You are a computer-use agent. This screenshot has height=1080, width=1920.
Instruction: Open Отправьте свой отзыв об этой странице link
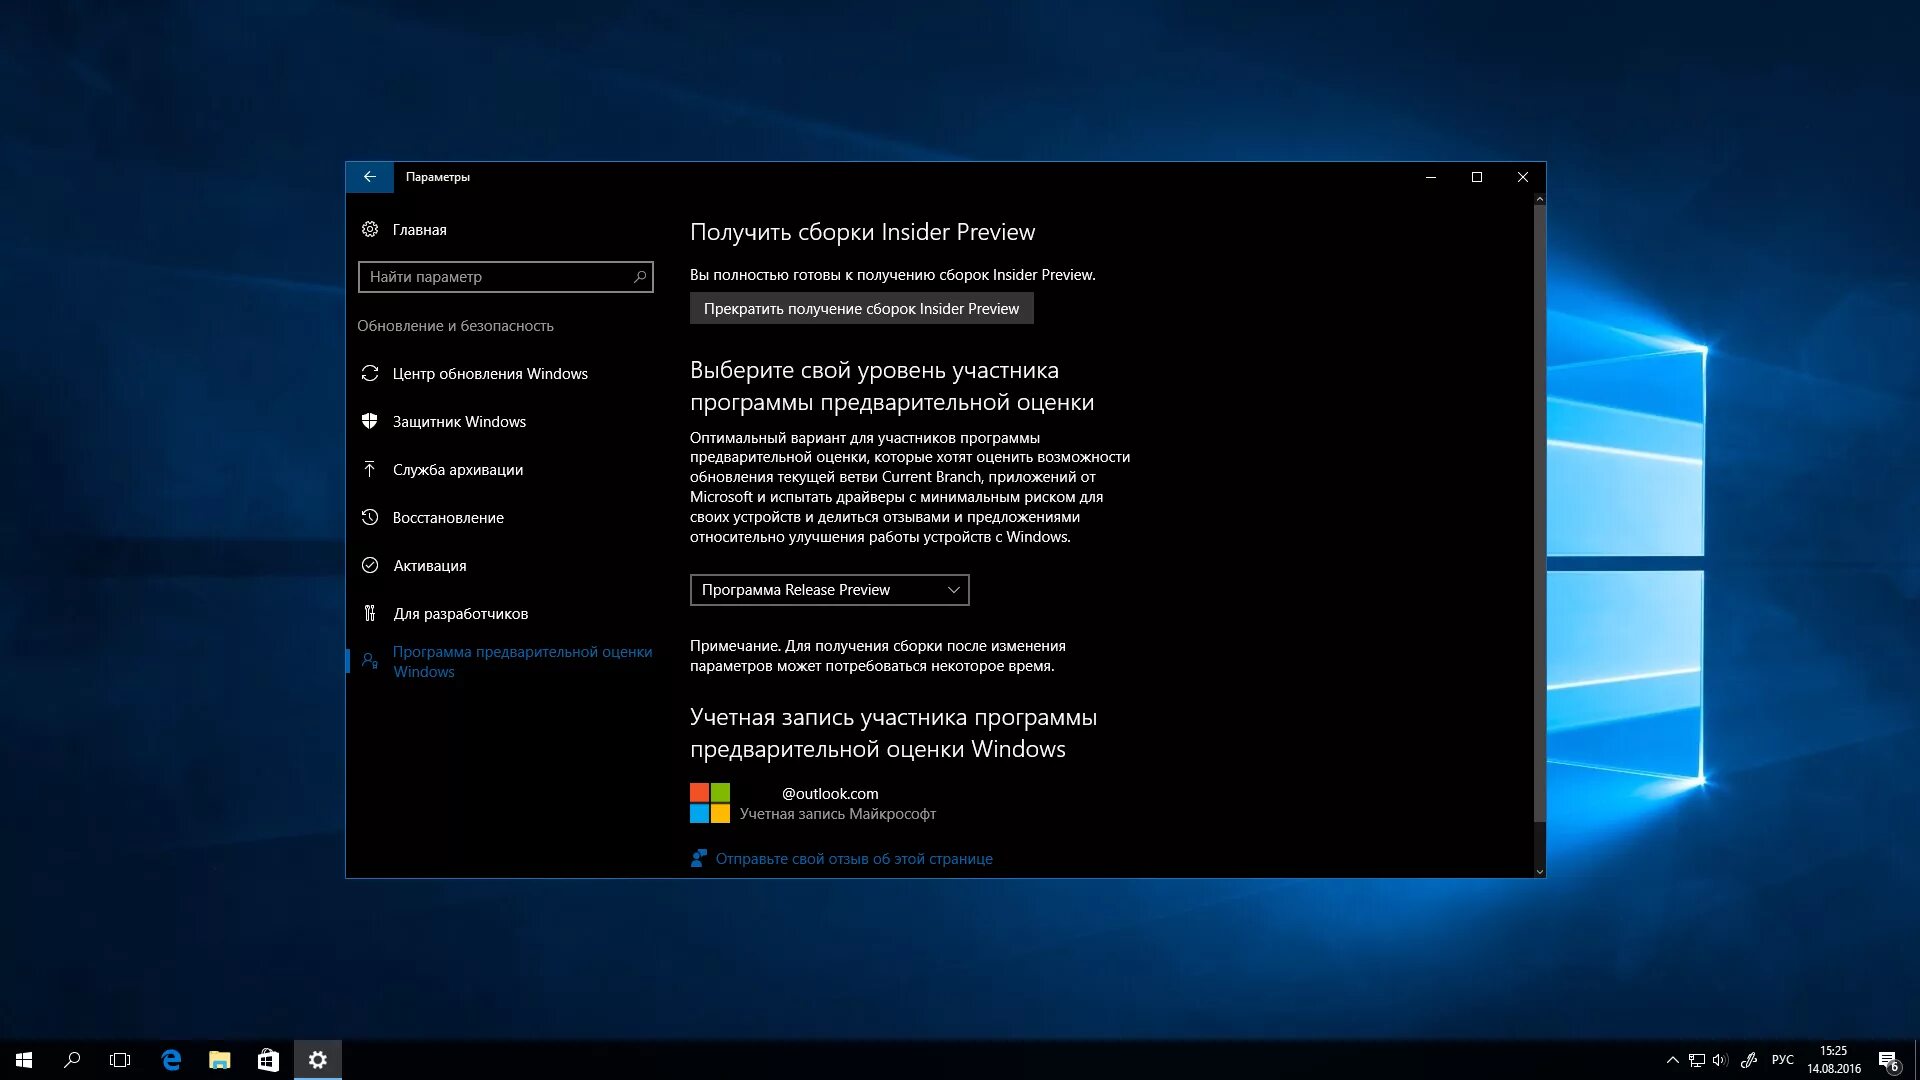tap(854, 859)
